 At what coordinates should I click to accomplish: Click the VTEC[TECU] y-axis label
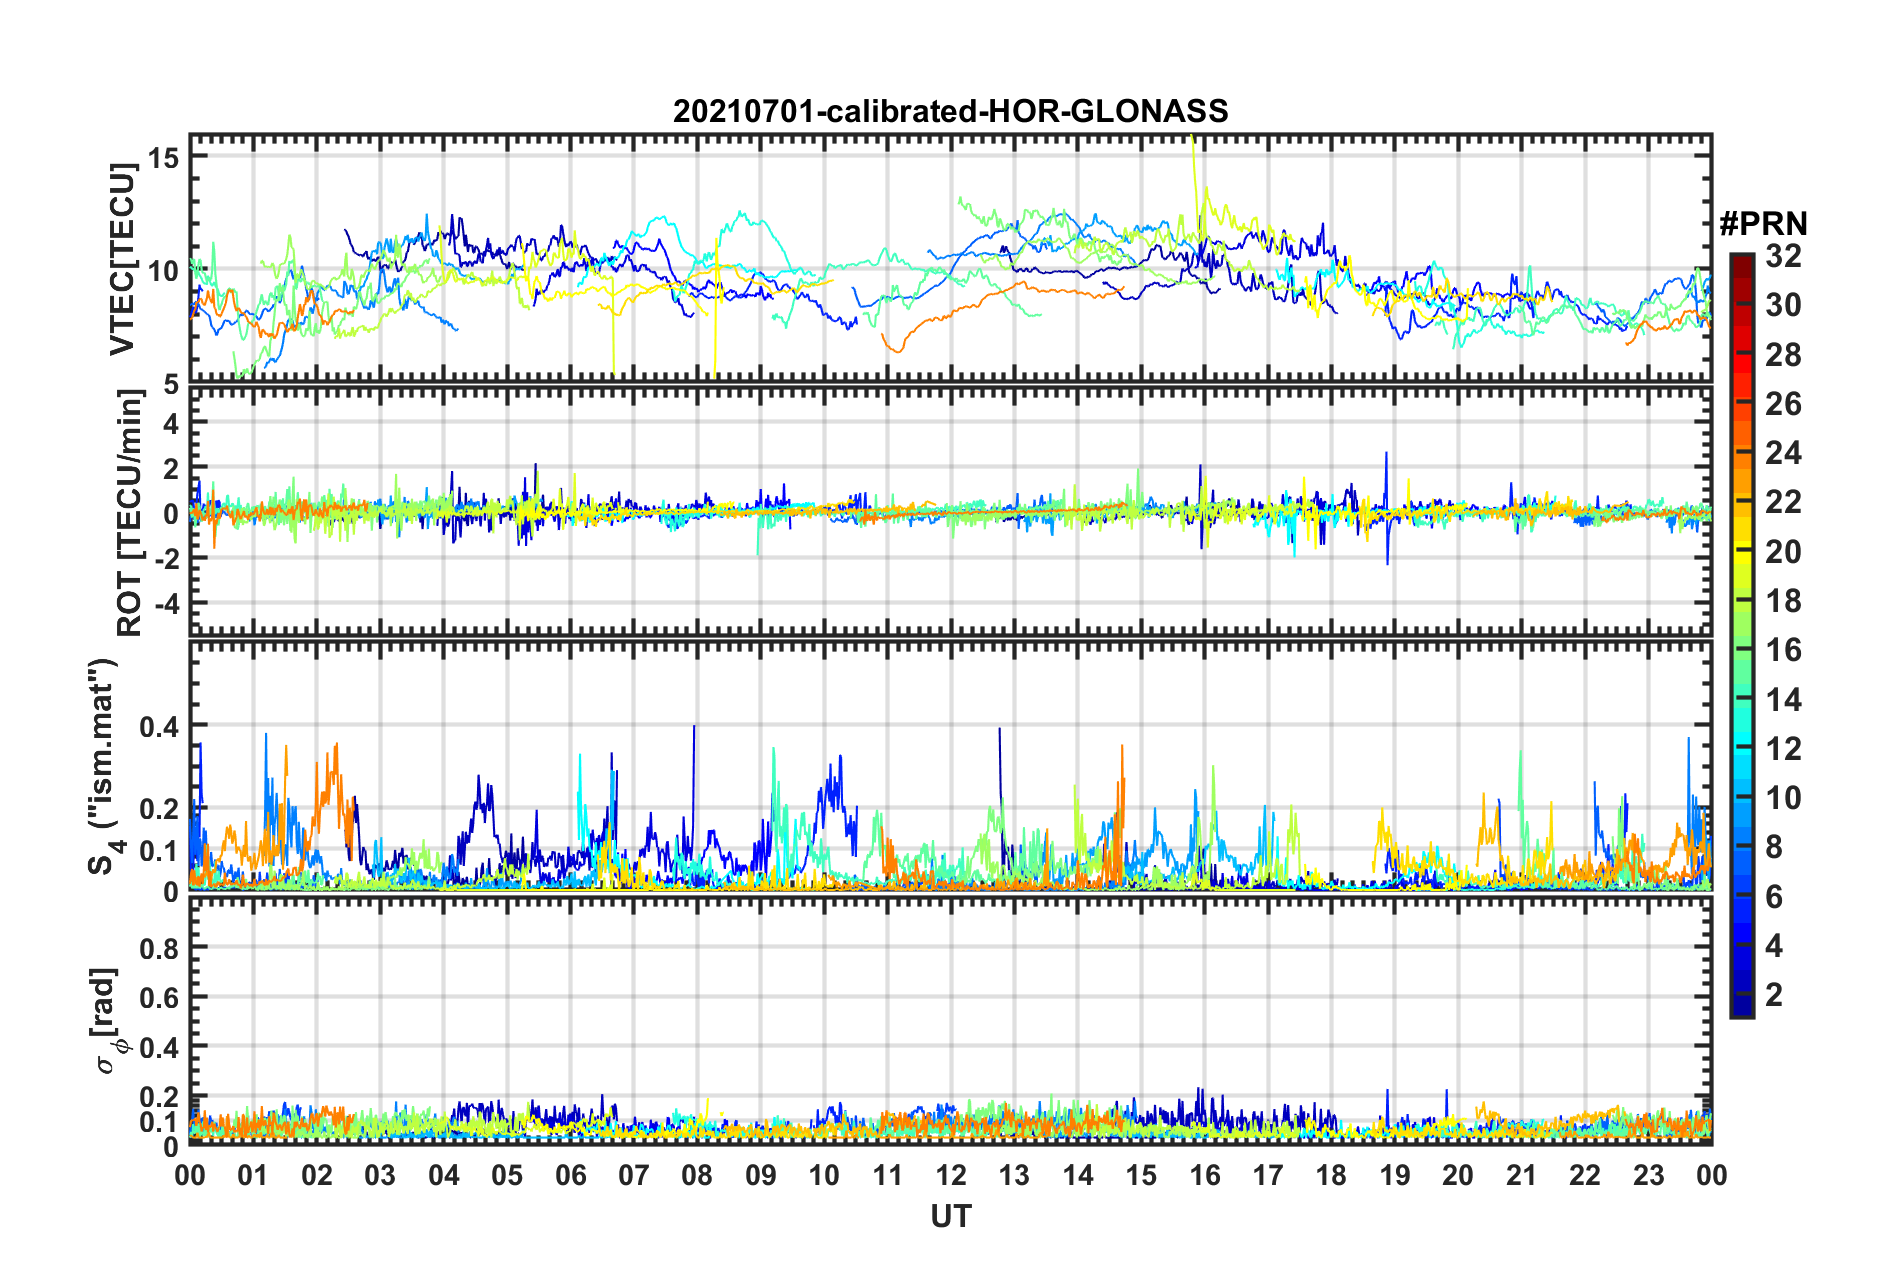pyautogui.click(x=122, y=259)
